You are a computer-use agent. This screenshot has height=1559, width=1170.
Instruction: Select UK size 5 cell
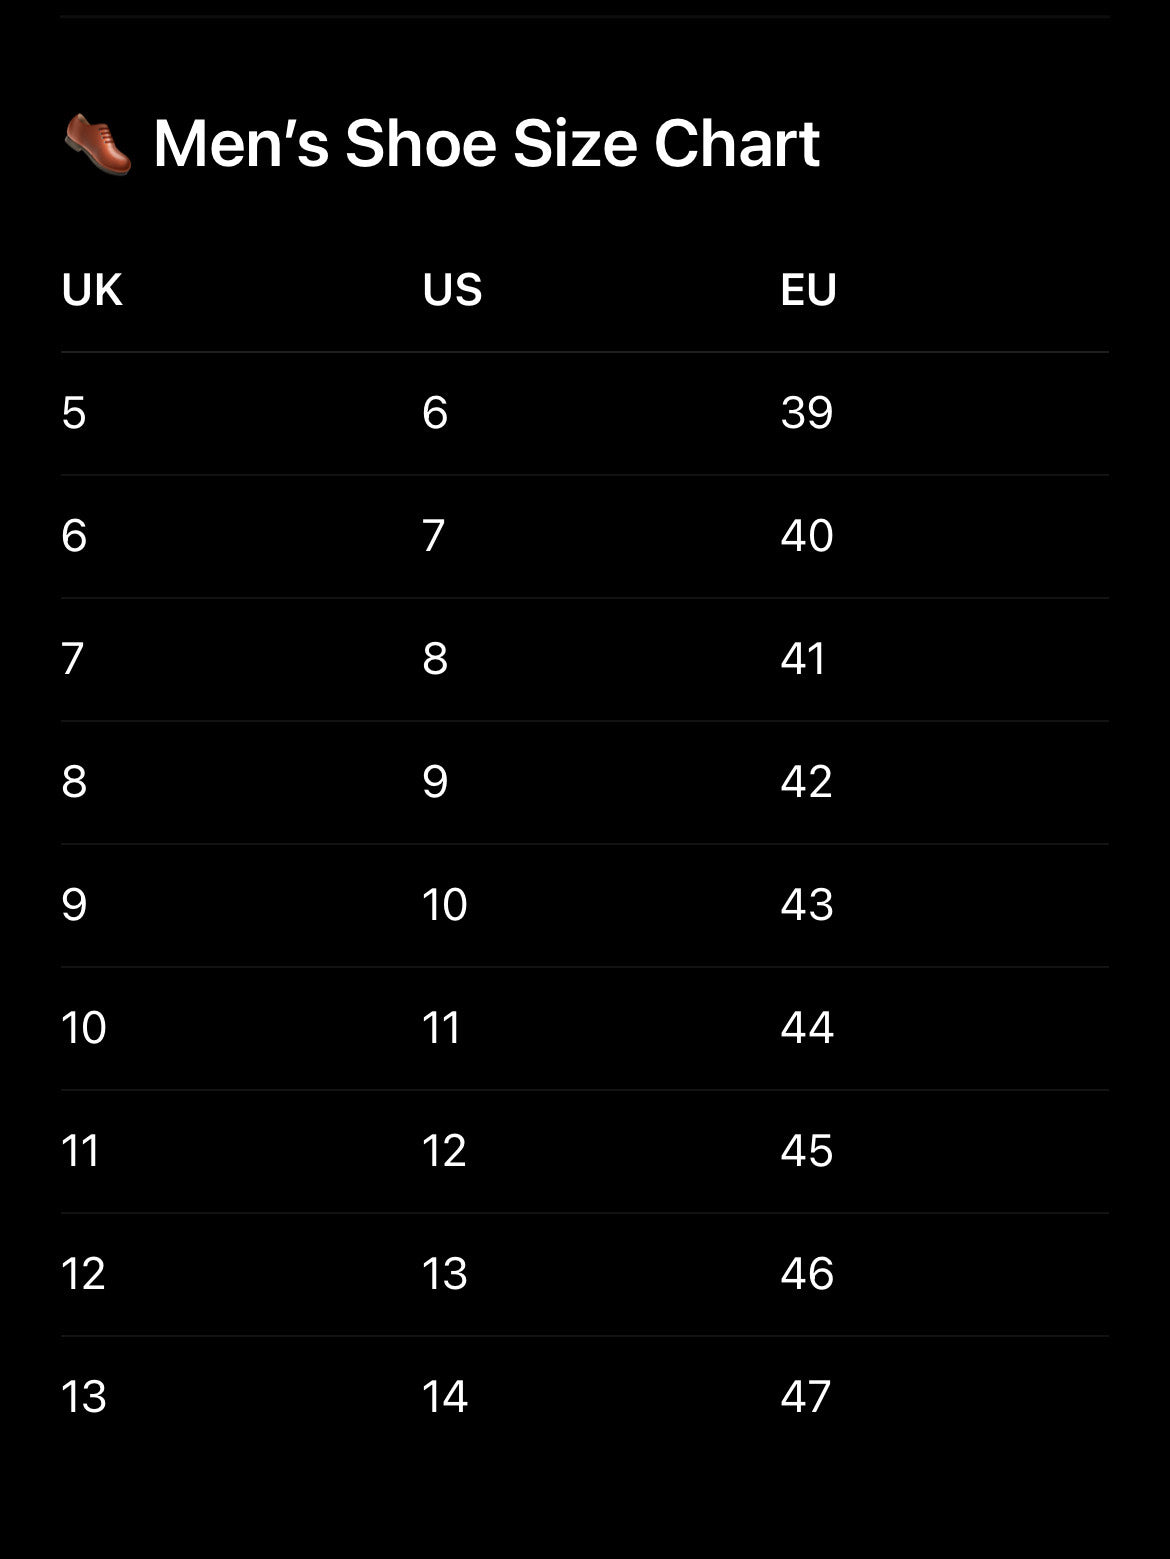click(74, 413)
